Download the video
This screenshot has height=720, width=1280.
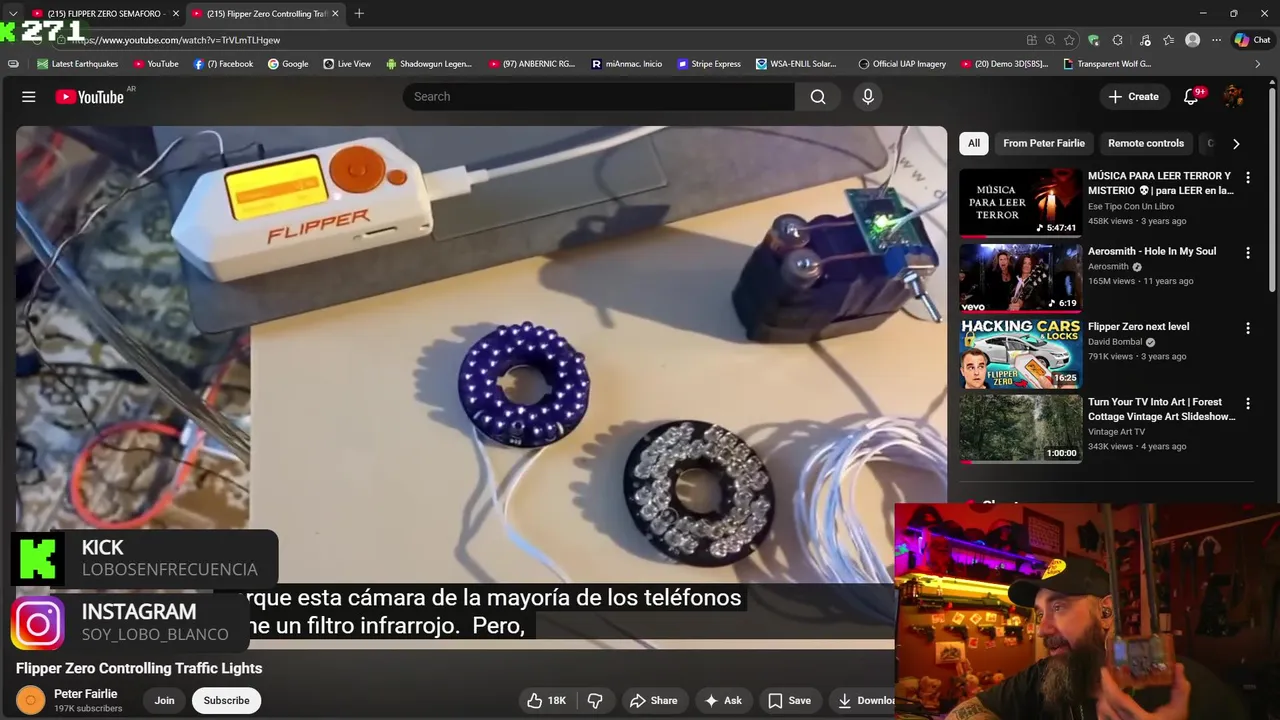[864, 701]
